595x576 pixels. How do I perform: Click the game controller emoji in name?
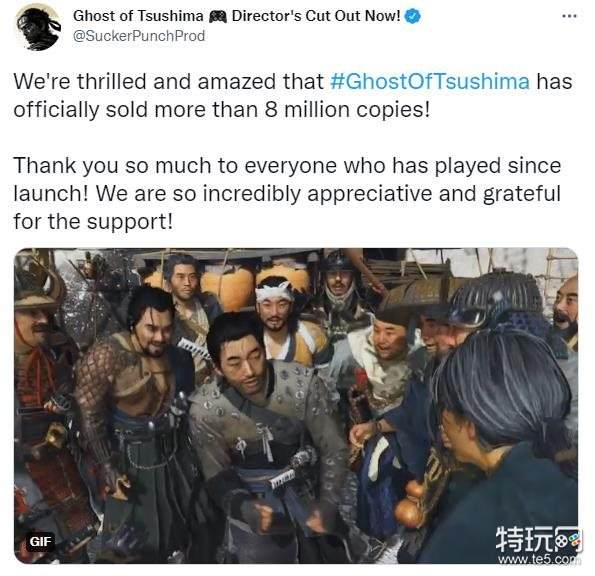pos(218,16)
